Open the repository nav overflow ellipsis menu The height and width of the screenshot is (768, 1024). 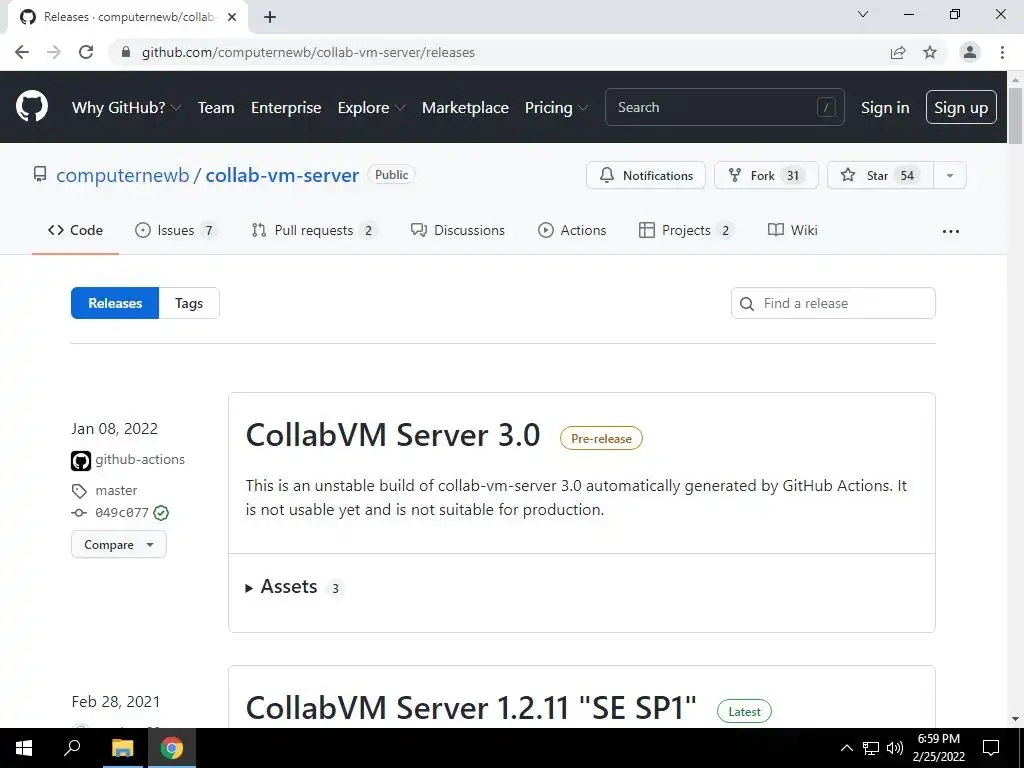(x=951, y=231)
